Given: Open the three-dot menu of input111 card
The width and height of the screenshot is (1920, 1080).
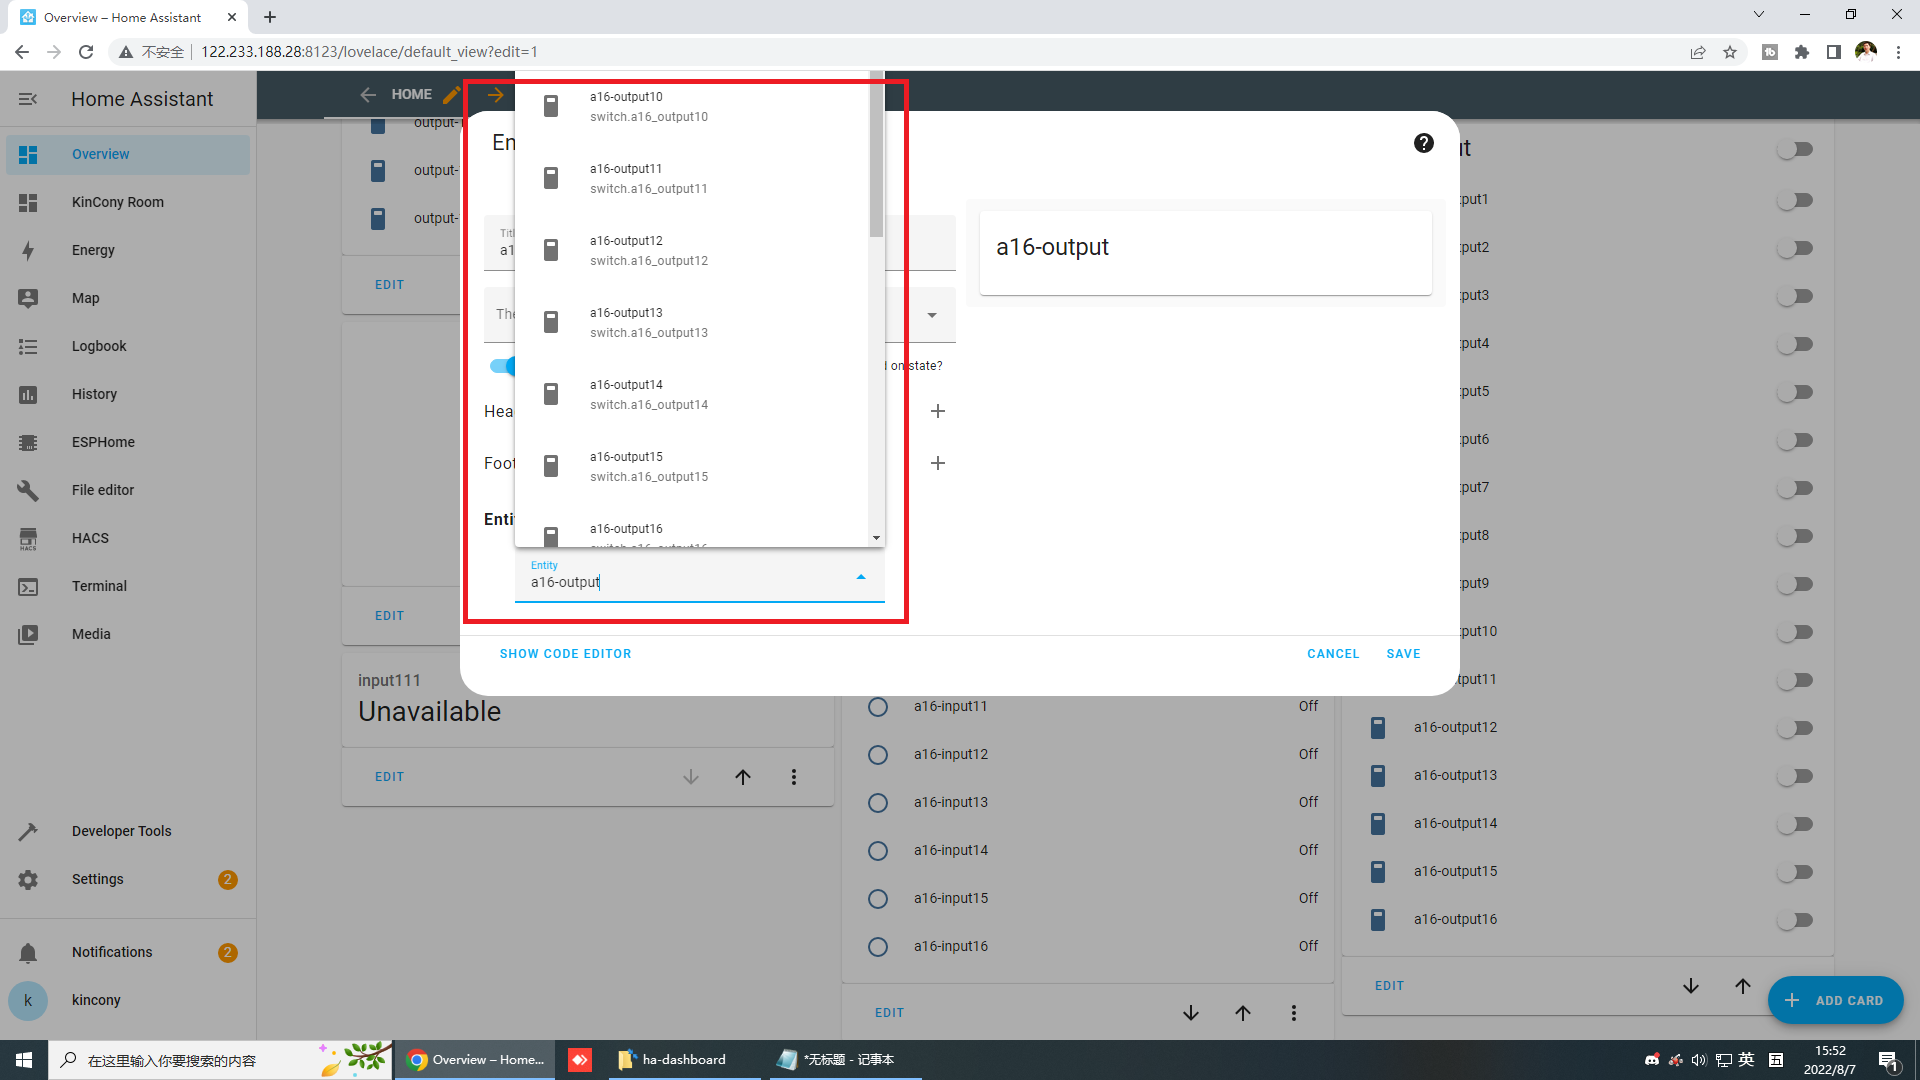Looking at the screenshot, I should tap(794, 777).
